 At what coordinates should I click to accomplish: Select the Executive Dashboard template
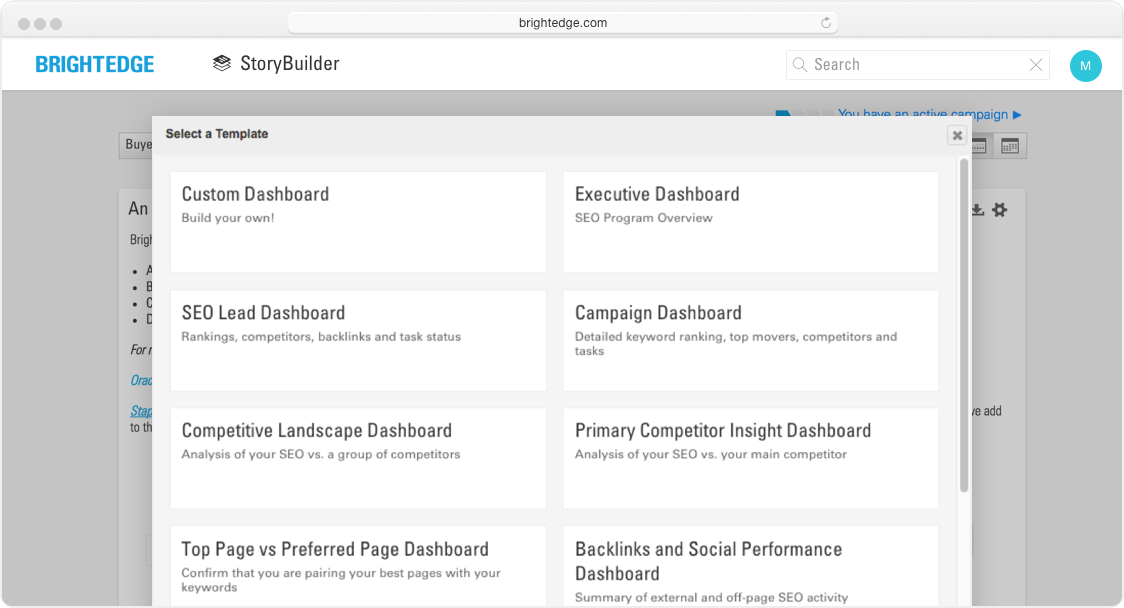point(750,221)
